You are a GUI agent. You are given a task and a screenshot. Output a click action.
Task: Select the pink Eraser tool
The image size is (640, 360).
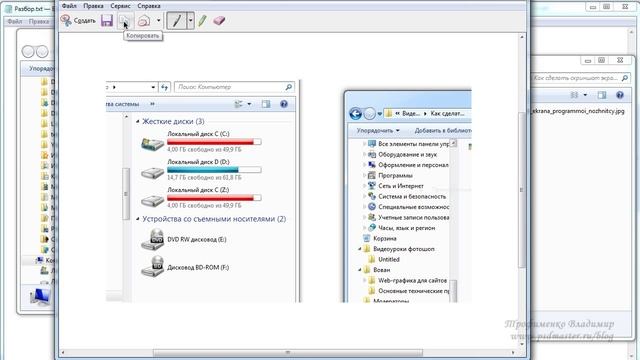[x=219, y=20]
